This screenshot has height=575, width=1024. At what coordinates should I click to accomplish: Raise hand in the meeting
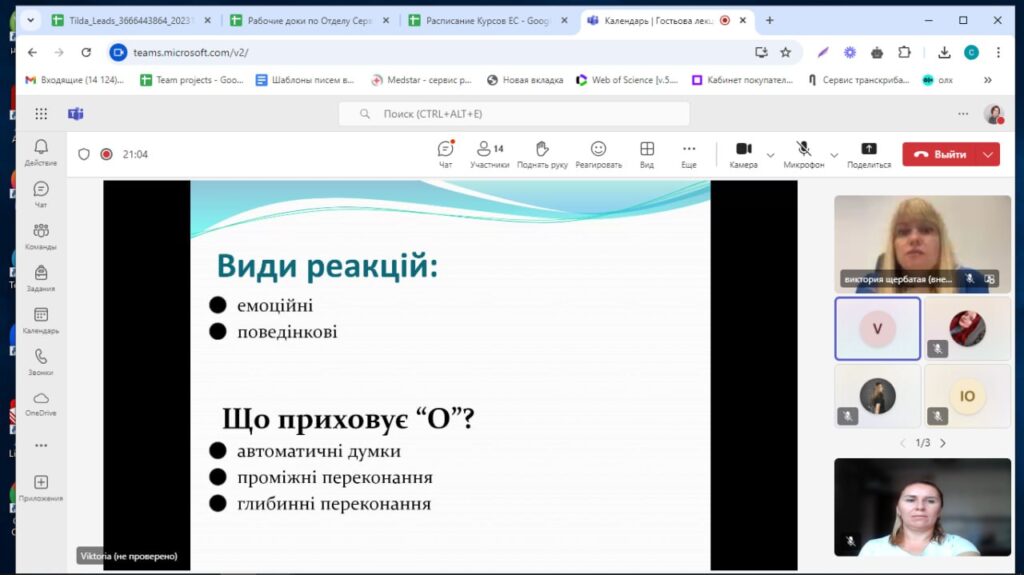coord(542,154)
